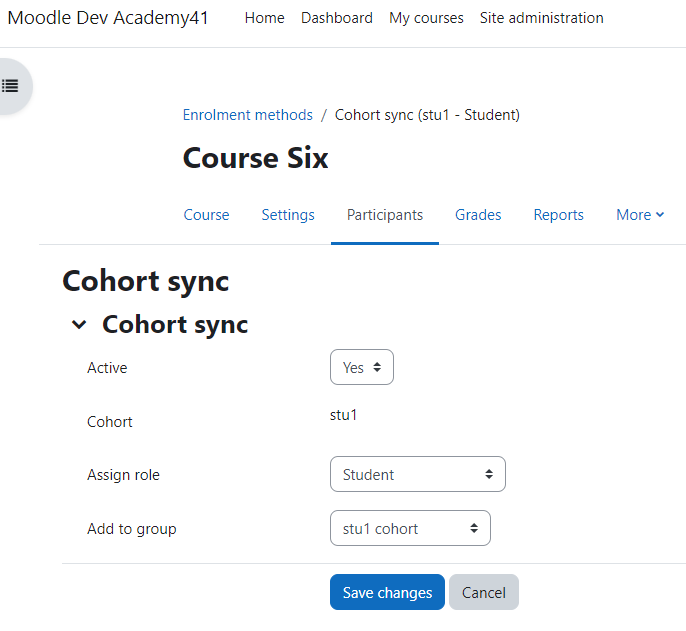Viewport: 686px width, 631px height.
Task: Expand the More menu in course navigation
Action: pos(640,215)
